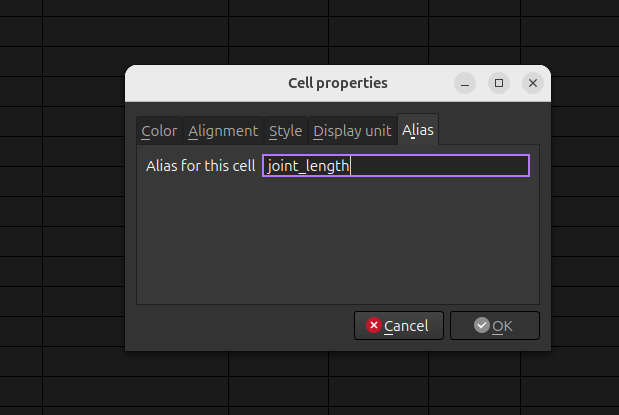The width and height of the screenshot is (619, 415).
Task: Click the empty panel area below the alias field
Action: click(x=337, y=240)
